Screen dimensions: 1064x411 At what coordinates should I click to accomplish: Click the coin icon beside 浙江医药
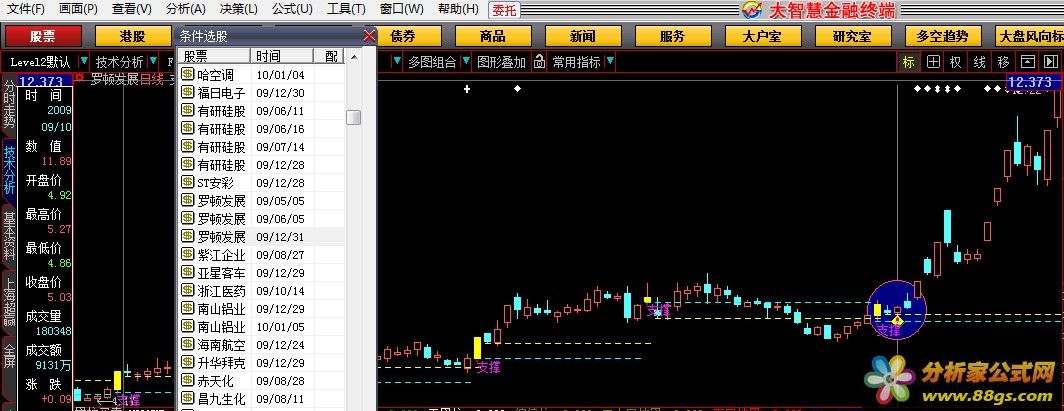[188, 290]
